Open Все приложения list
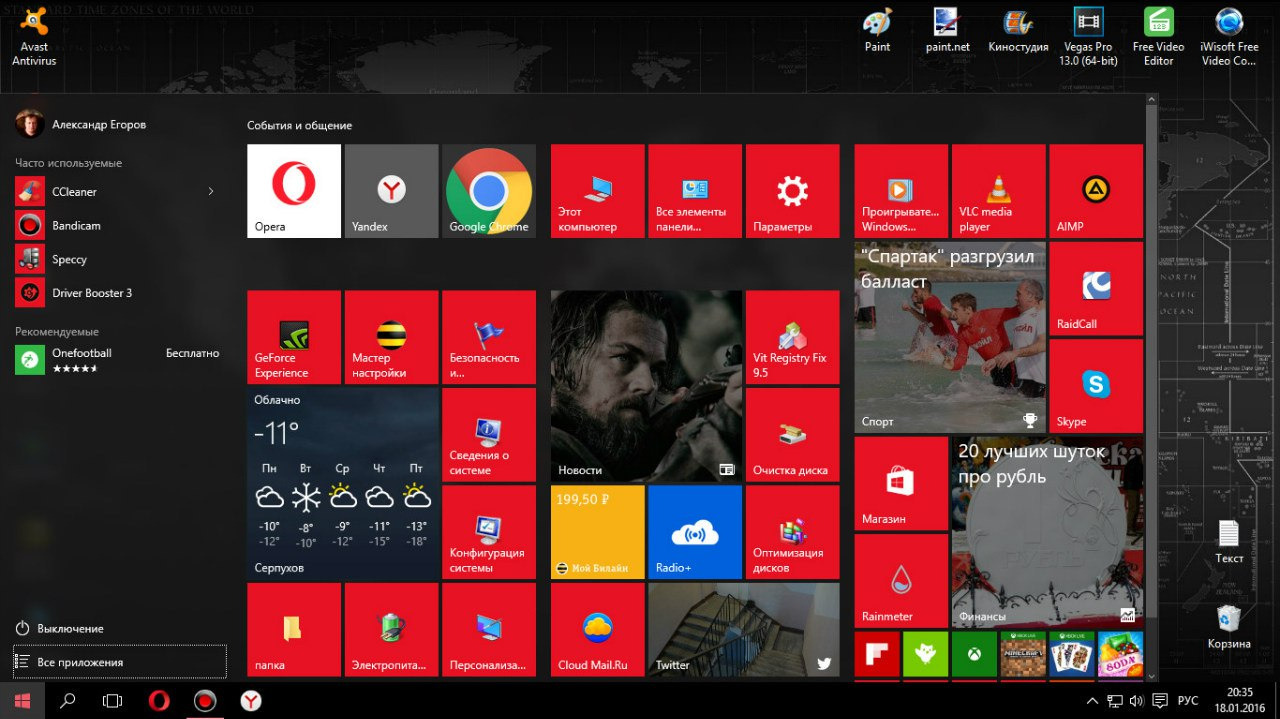The height and width of the screenshot is (719, 1280). (119, 662)
